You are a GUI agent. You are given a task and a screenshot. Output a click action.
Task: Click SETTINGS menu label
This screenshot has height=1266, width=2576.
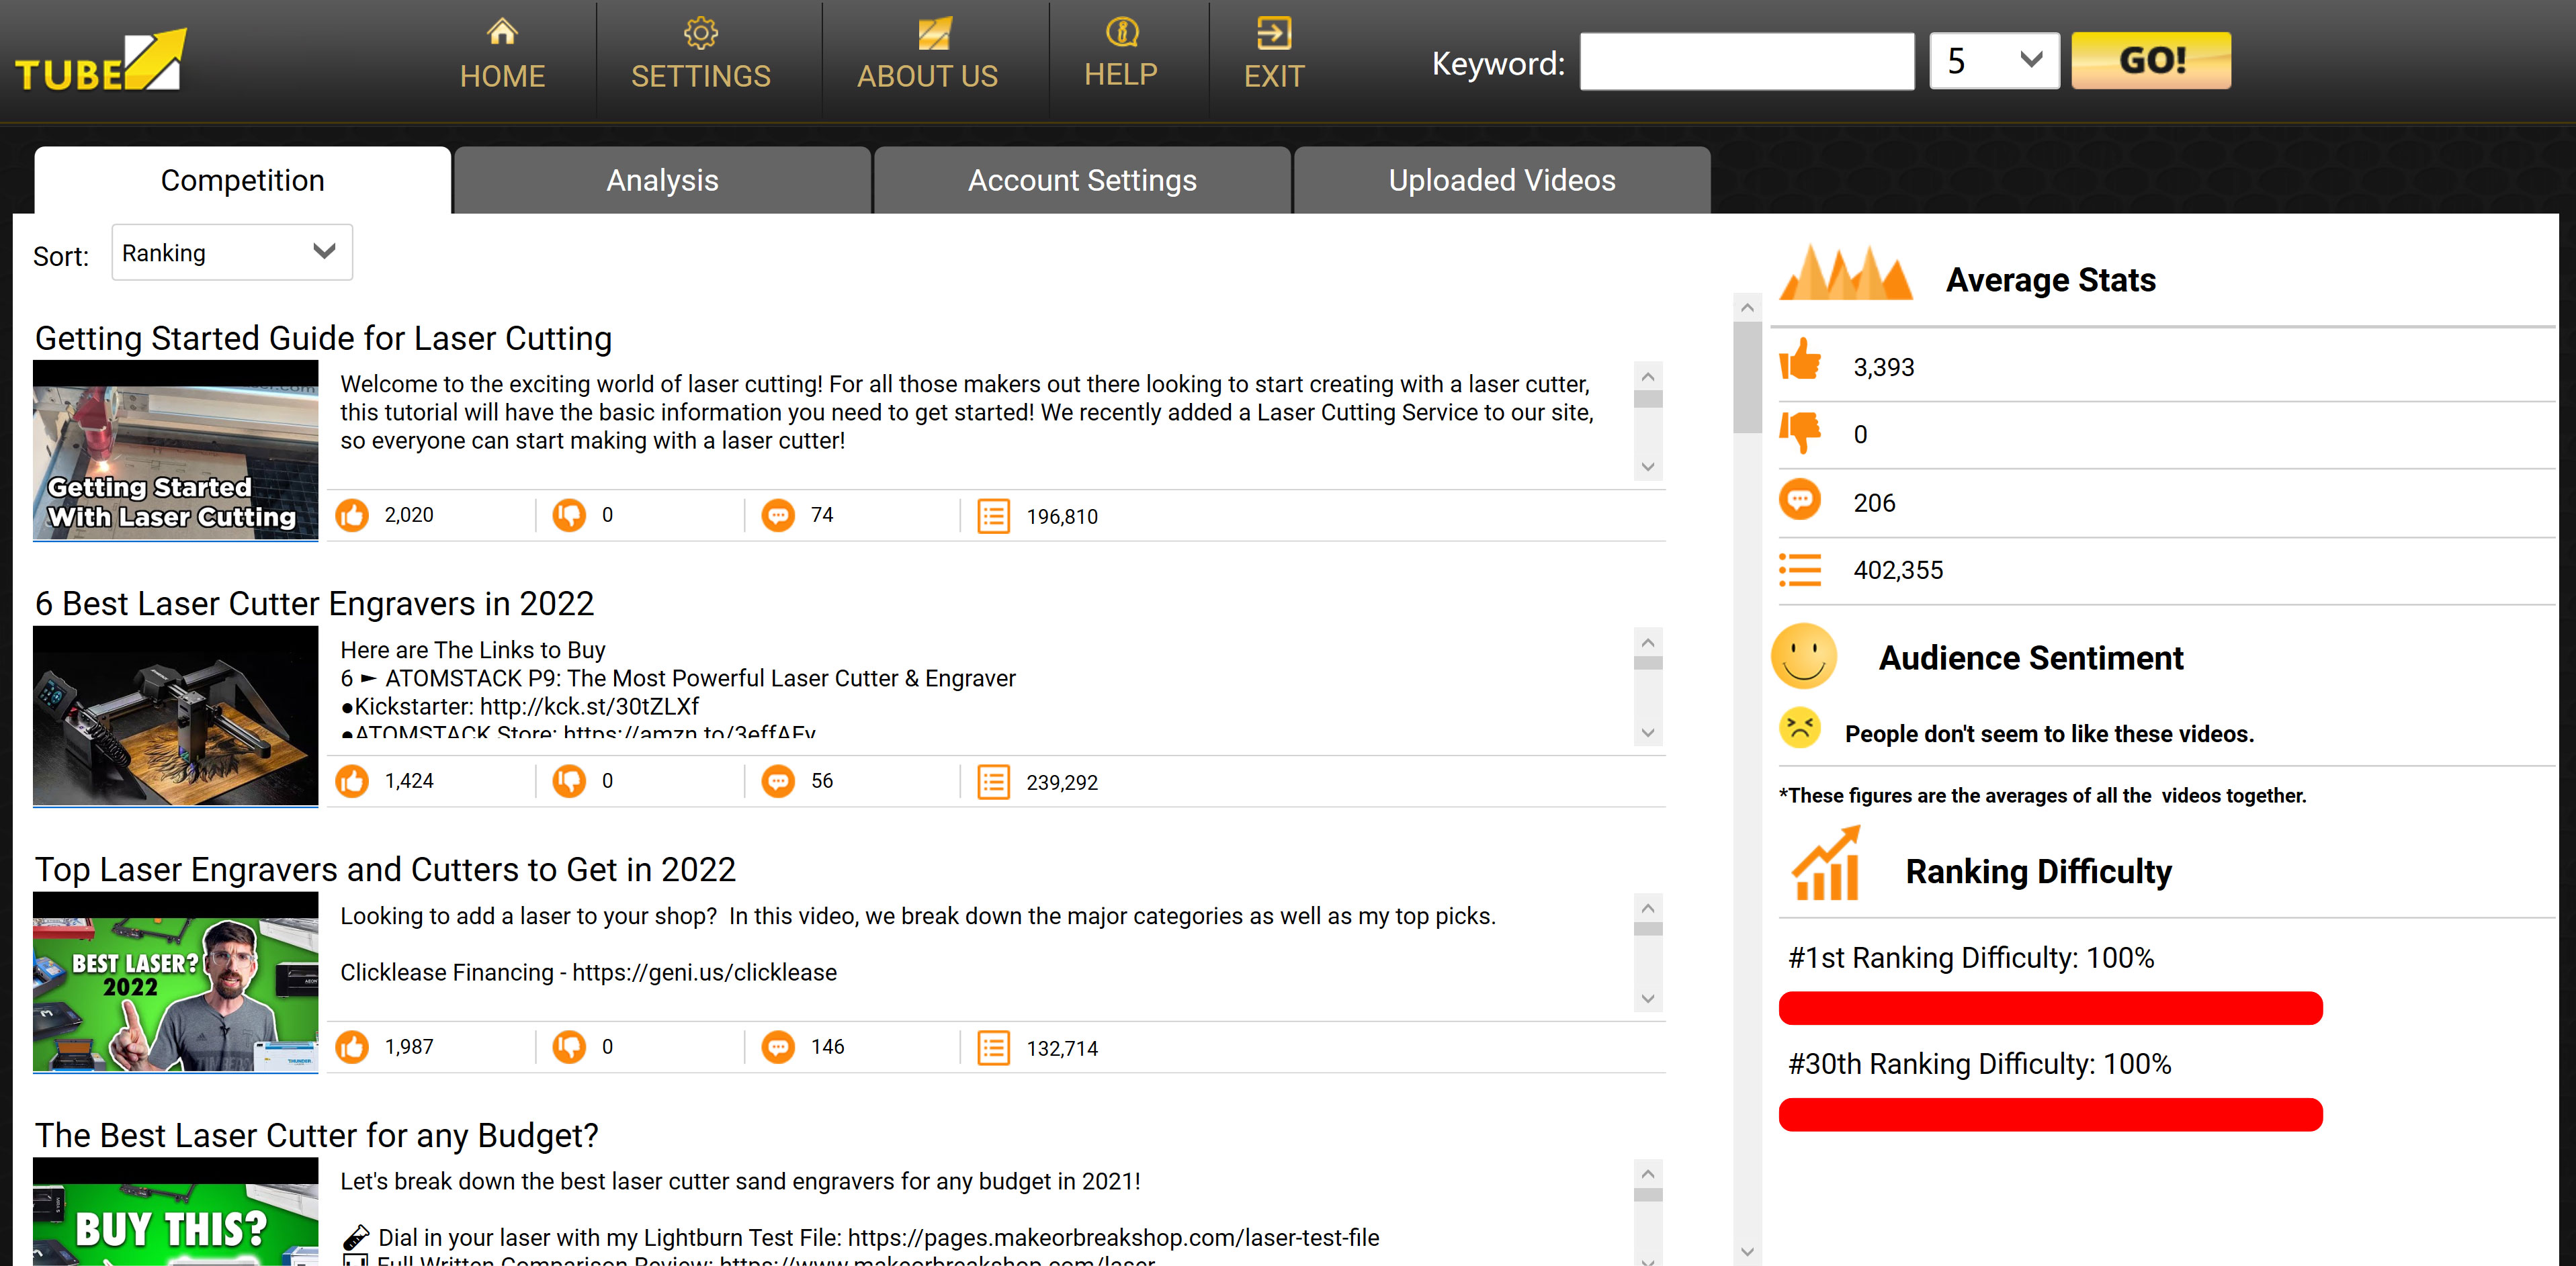click(700, 76)
